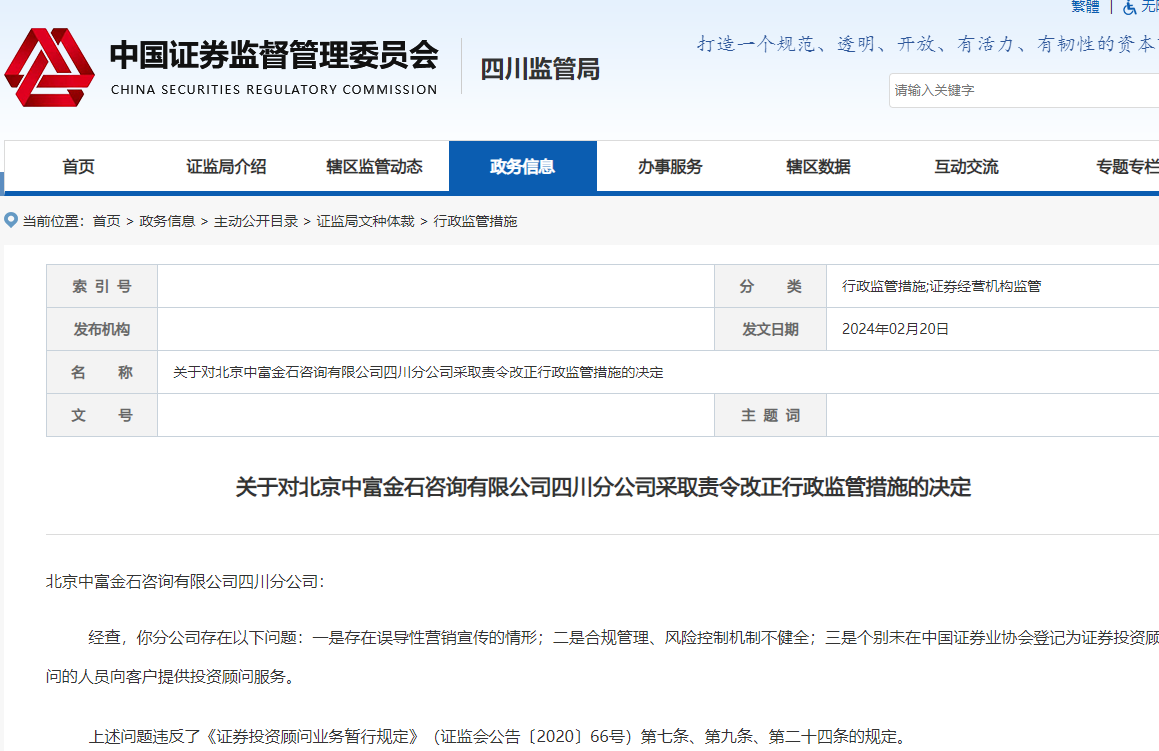Go to 主动公开目录 in the breadcrumb

pyautogui.click(x=256, y=221)
